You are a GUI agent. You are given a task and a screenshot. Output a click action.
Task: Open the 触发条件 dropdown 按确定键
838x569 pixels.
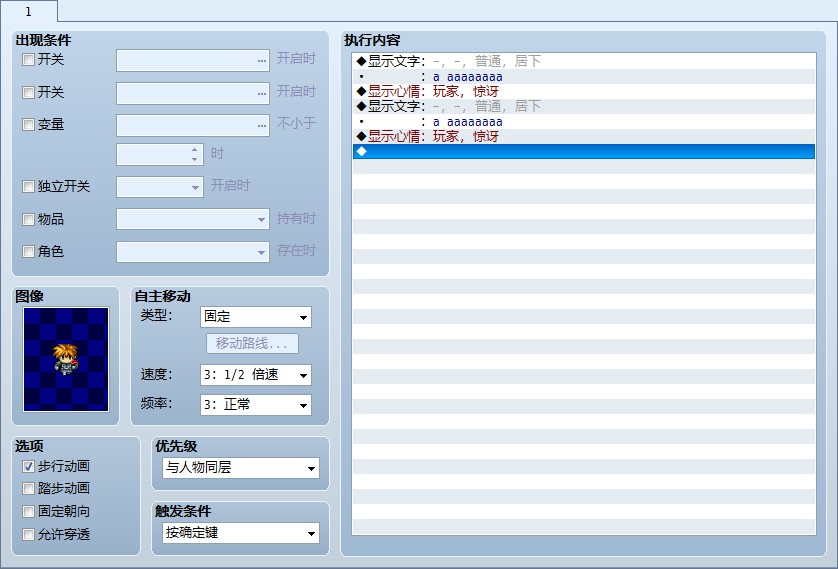point(240,533)
